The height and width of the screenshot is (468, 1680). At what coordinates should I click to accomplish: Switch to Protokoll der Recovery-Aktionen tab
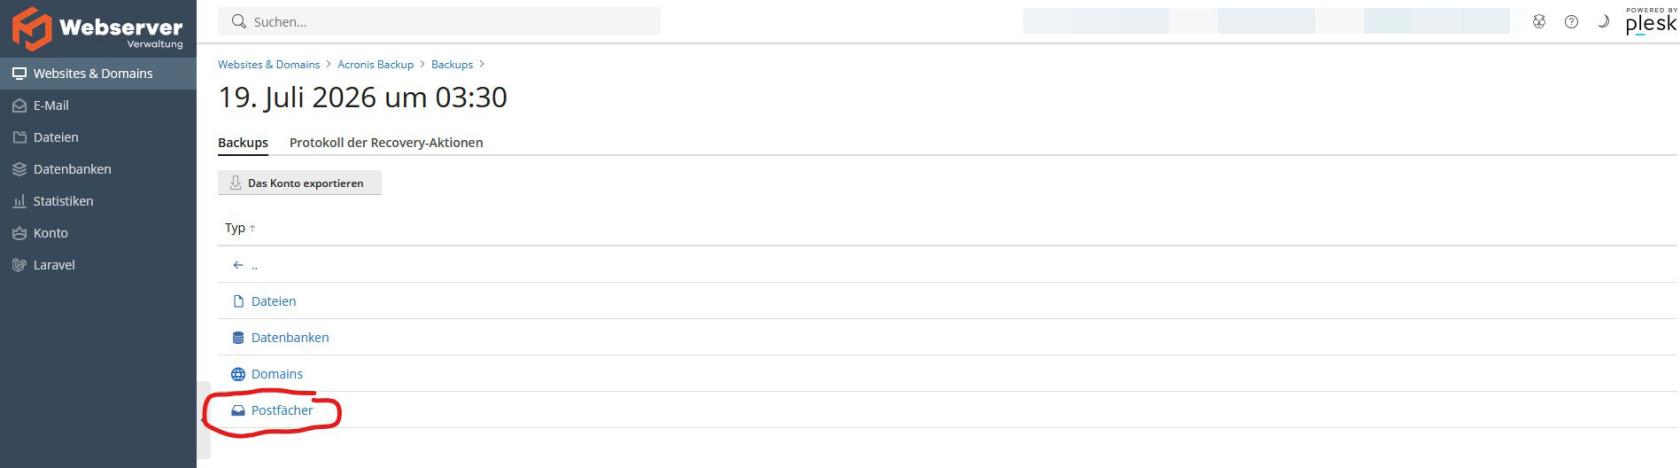coord(386,143)
